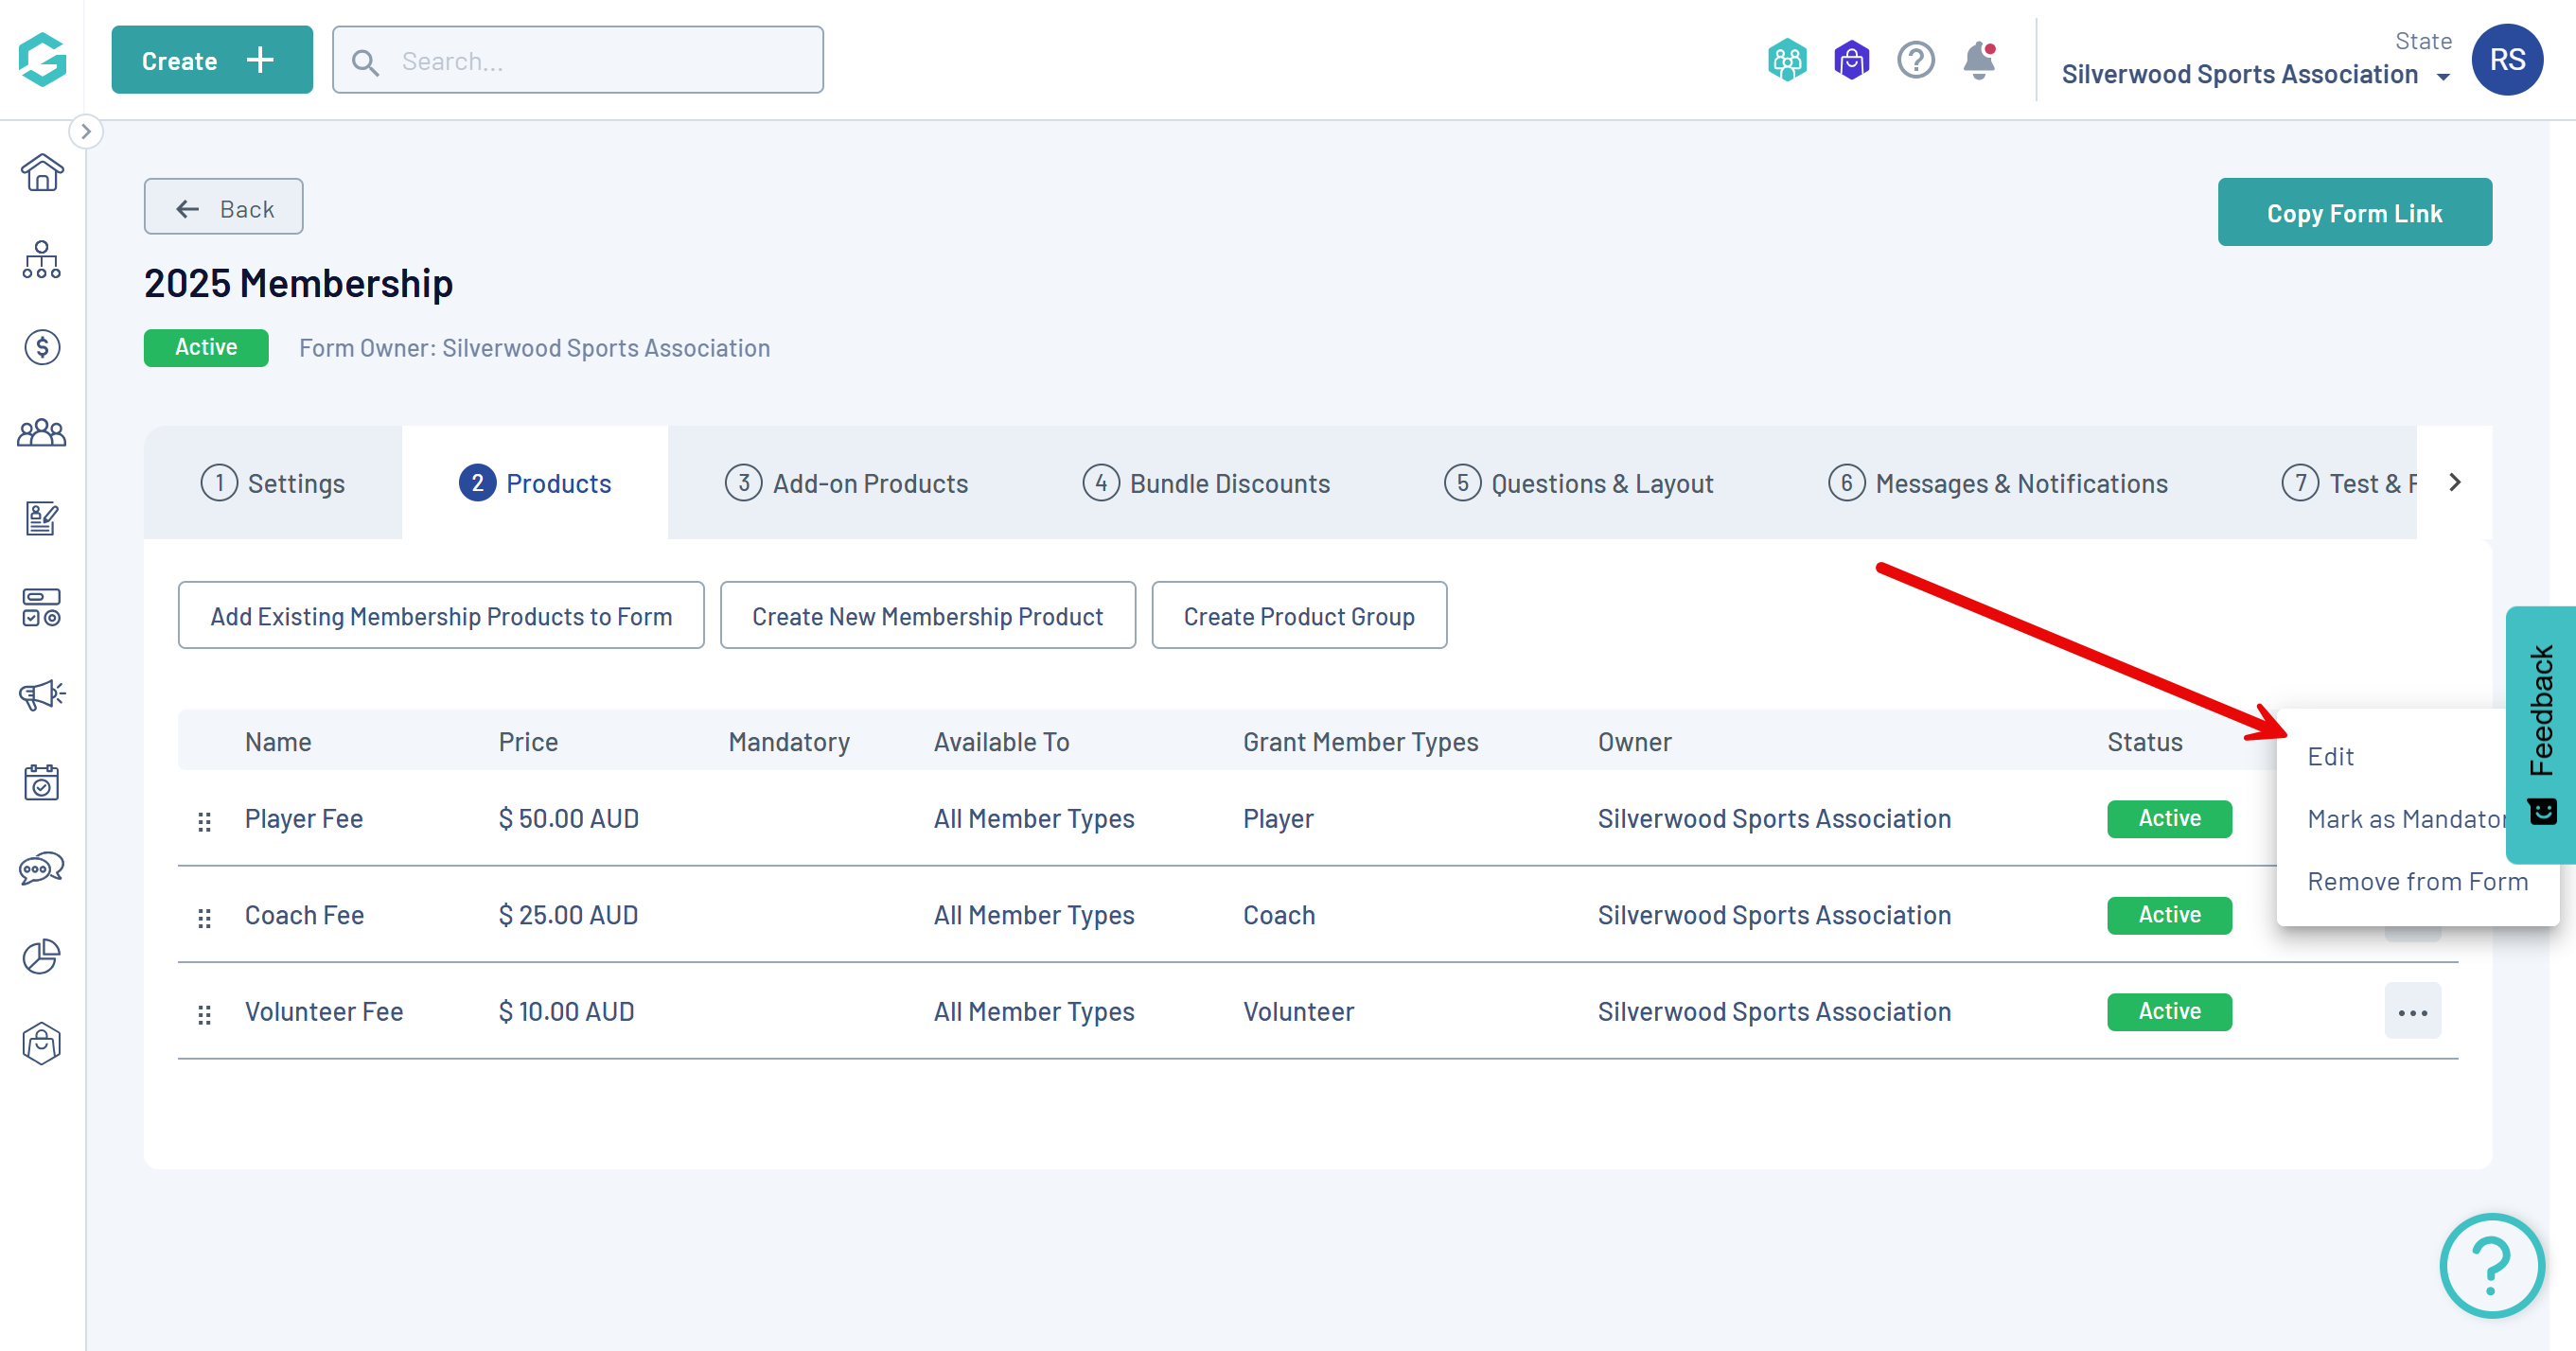This screenshot has width=2576, height=1351.
Task: Open the Volunteer Fee three-dot actions menu
Action: click(2411, 1012)
